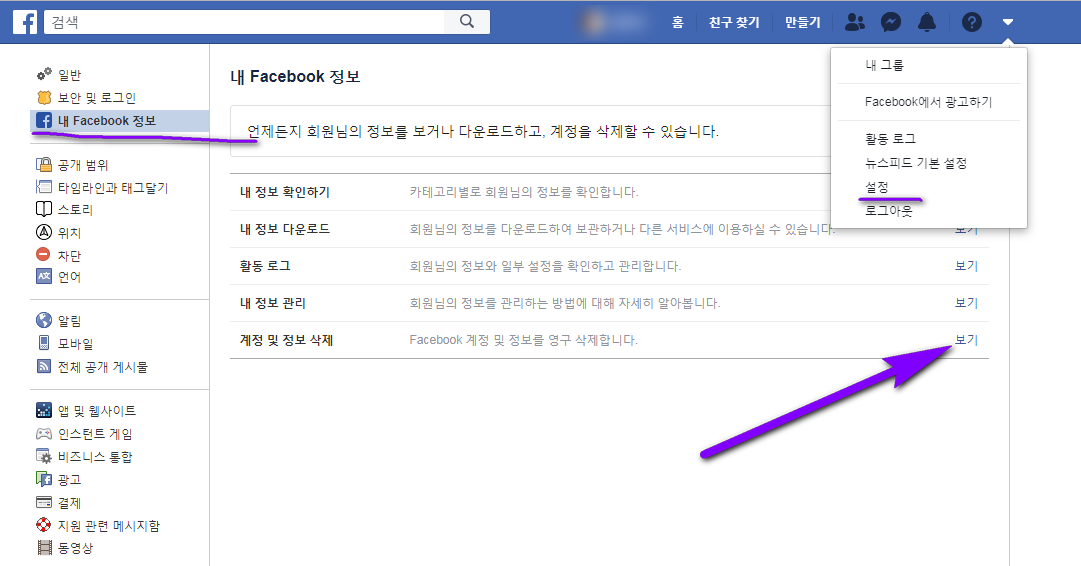Click the shield icon beside 보안 및 로그인
Image resolution: width=1081 pixels, height=566 pixels.
44,97
